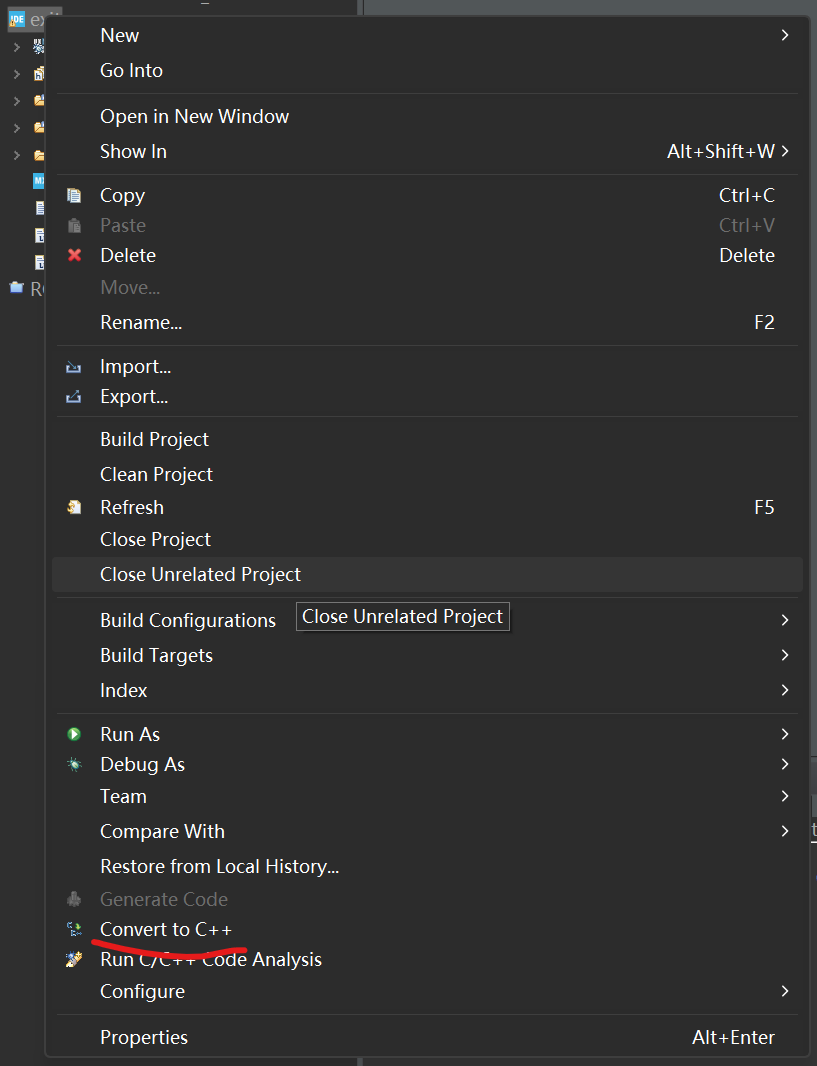The image size is (817, 1066).
Task: Click the Refresh icon
Action: coord(74,508)
